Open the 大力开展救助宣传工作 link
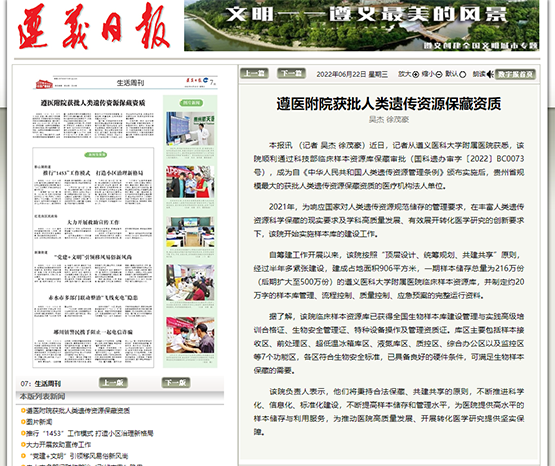 pos(58,444)
